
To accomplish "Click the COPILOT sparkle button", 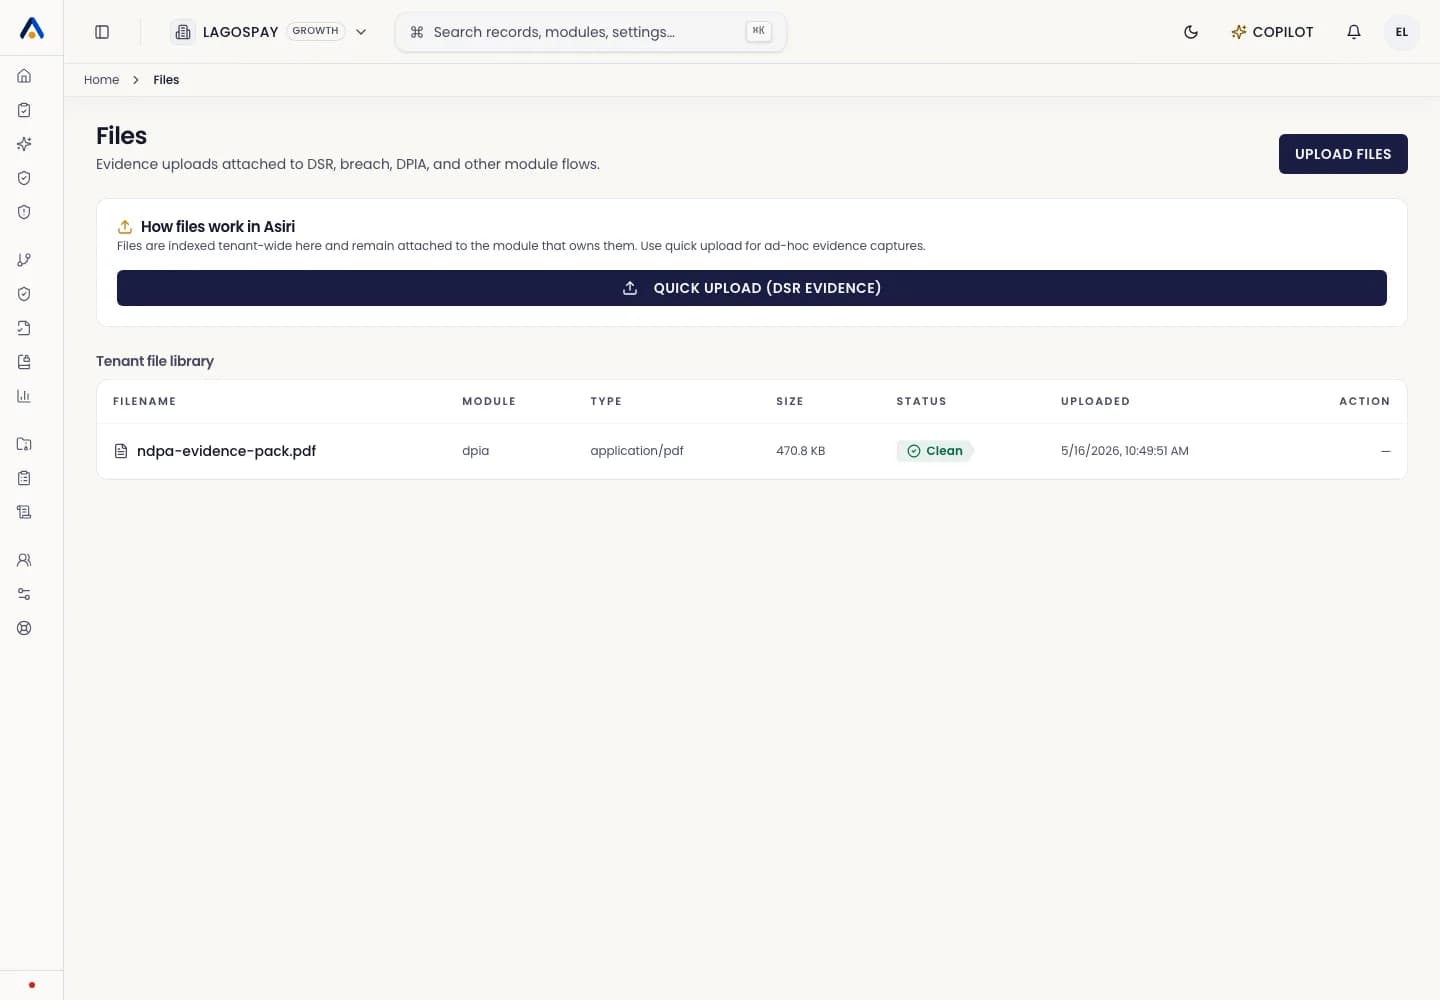I will pyautogui.click(x=1272, y=32).
